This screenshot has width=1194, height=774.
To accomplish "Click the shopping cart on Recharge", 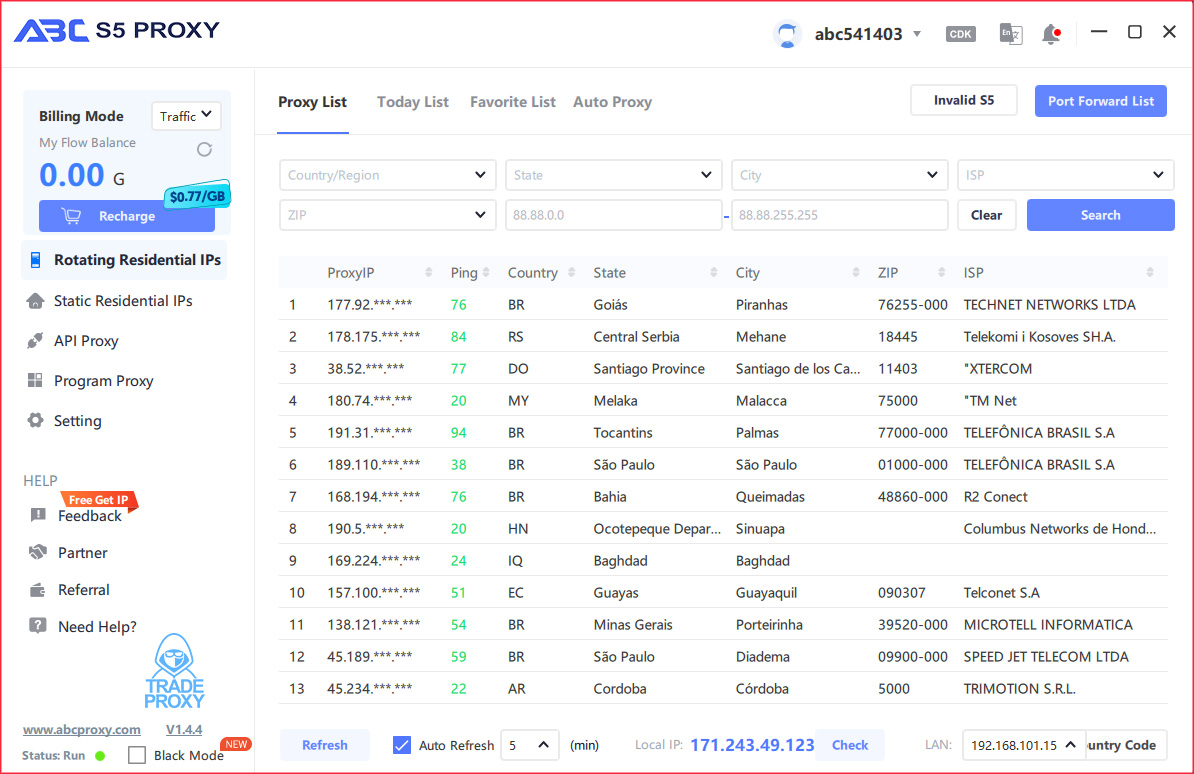I will [x=72, y=216].
